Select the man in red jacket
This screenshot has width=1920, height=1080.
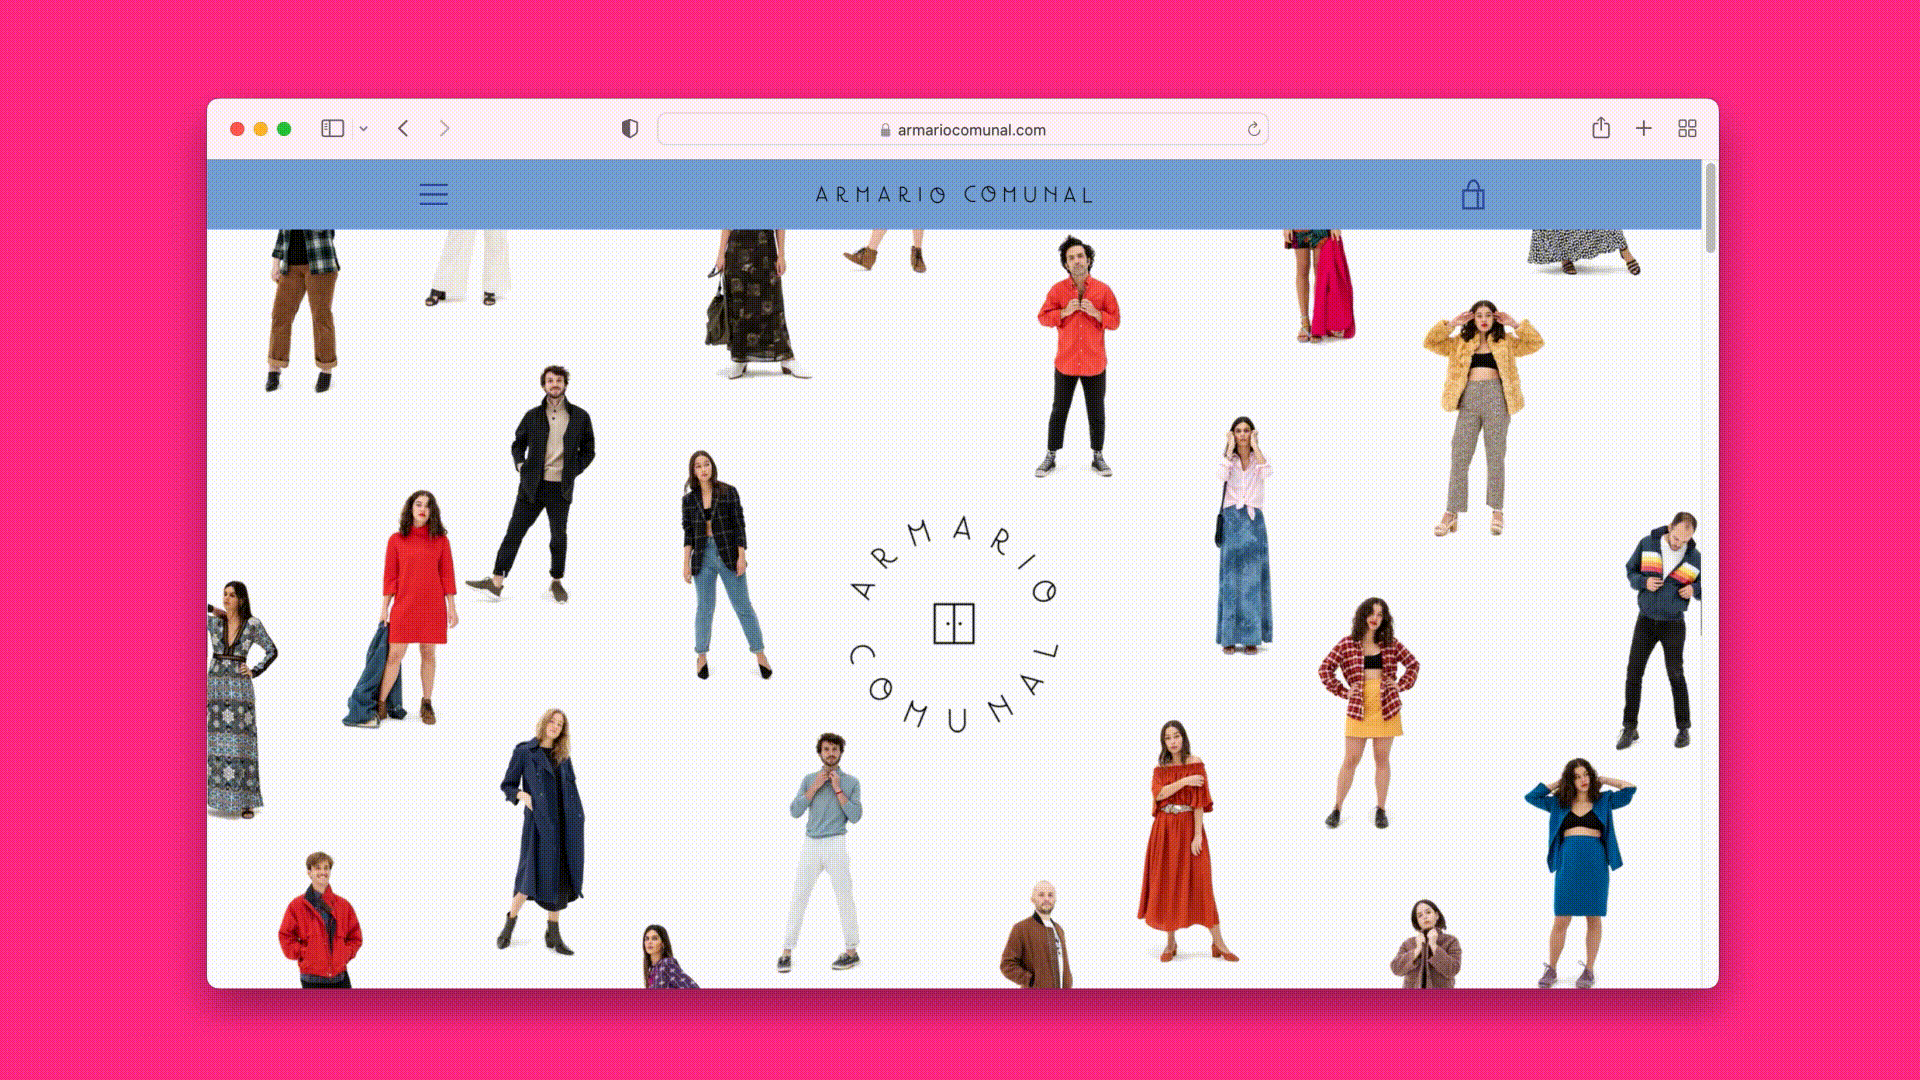pyautogui.click(x=320, y=920)
